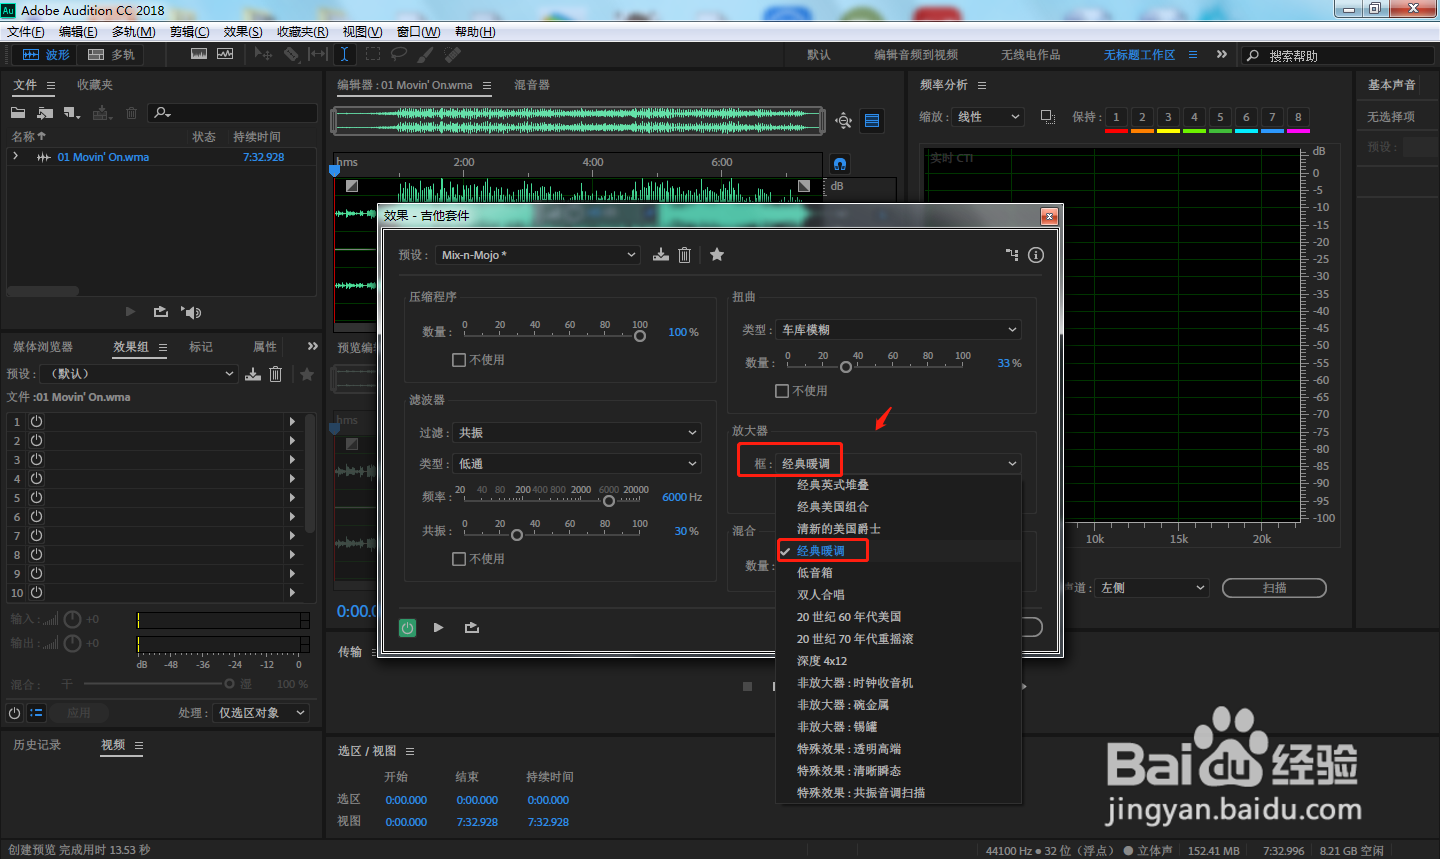Image resolution: width=1440 pixels, height=859 pixels.
Task: Choose 经典英式堆叠 from amplifier list
Action: pos(832,485)
